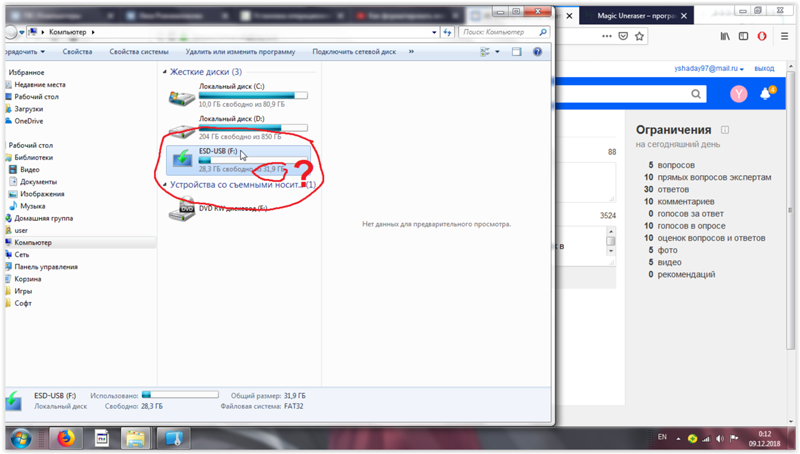This screenshot has width=800, height=454.
Task: Open Firefox from the taskbar
Action: tap(66, 439)
